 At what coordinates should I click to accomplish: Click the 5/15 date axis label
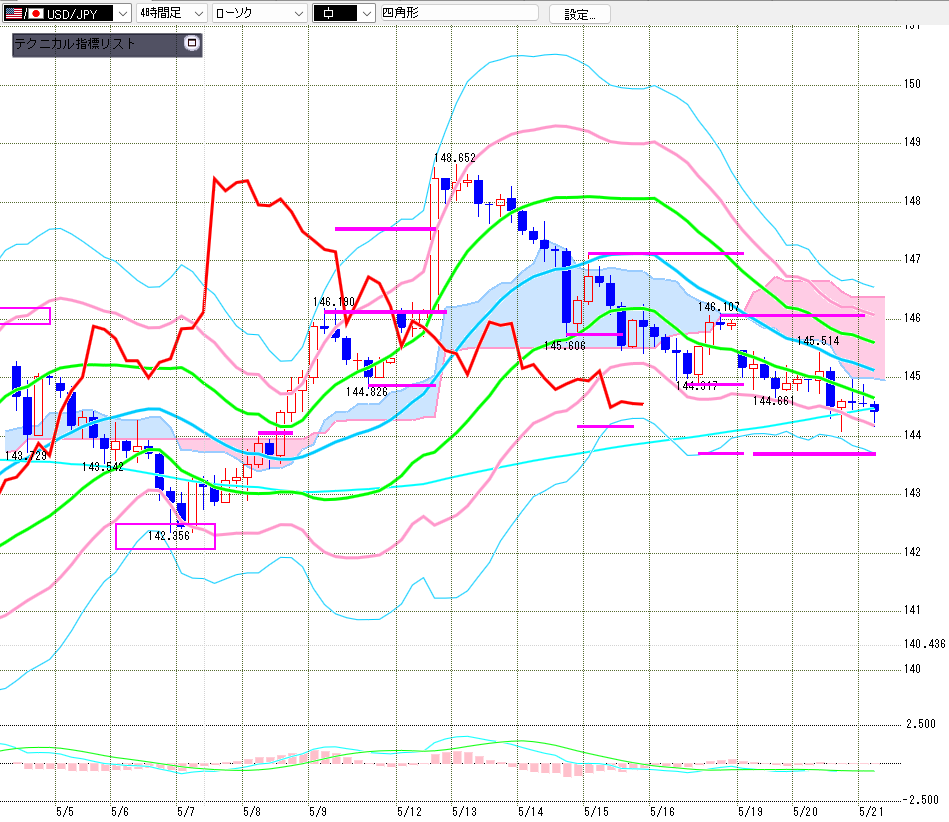point(596,811)
